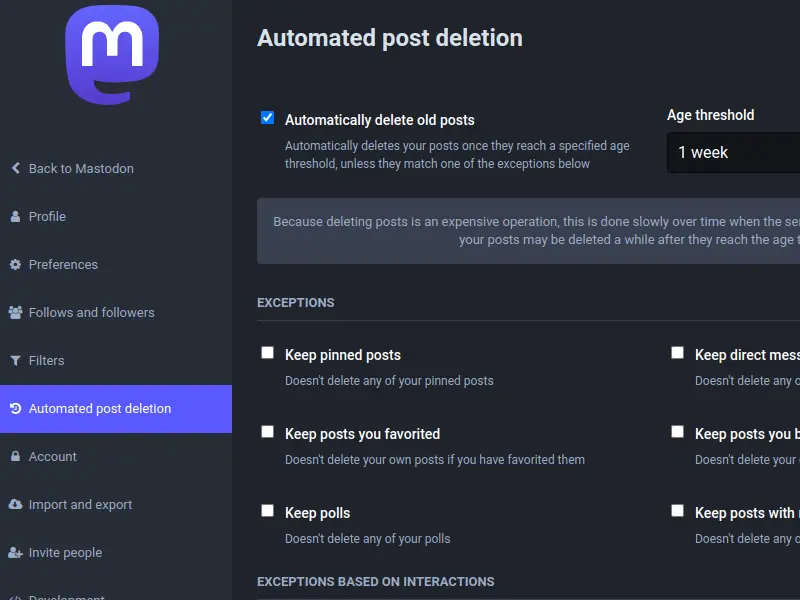Enable the Keep direct messages checkbox
The image size is (800, 600).
pyautogui.click(x=677, y=353)
